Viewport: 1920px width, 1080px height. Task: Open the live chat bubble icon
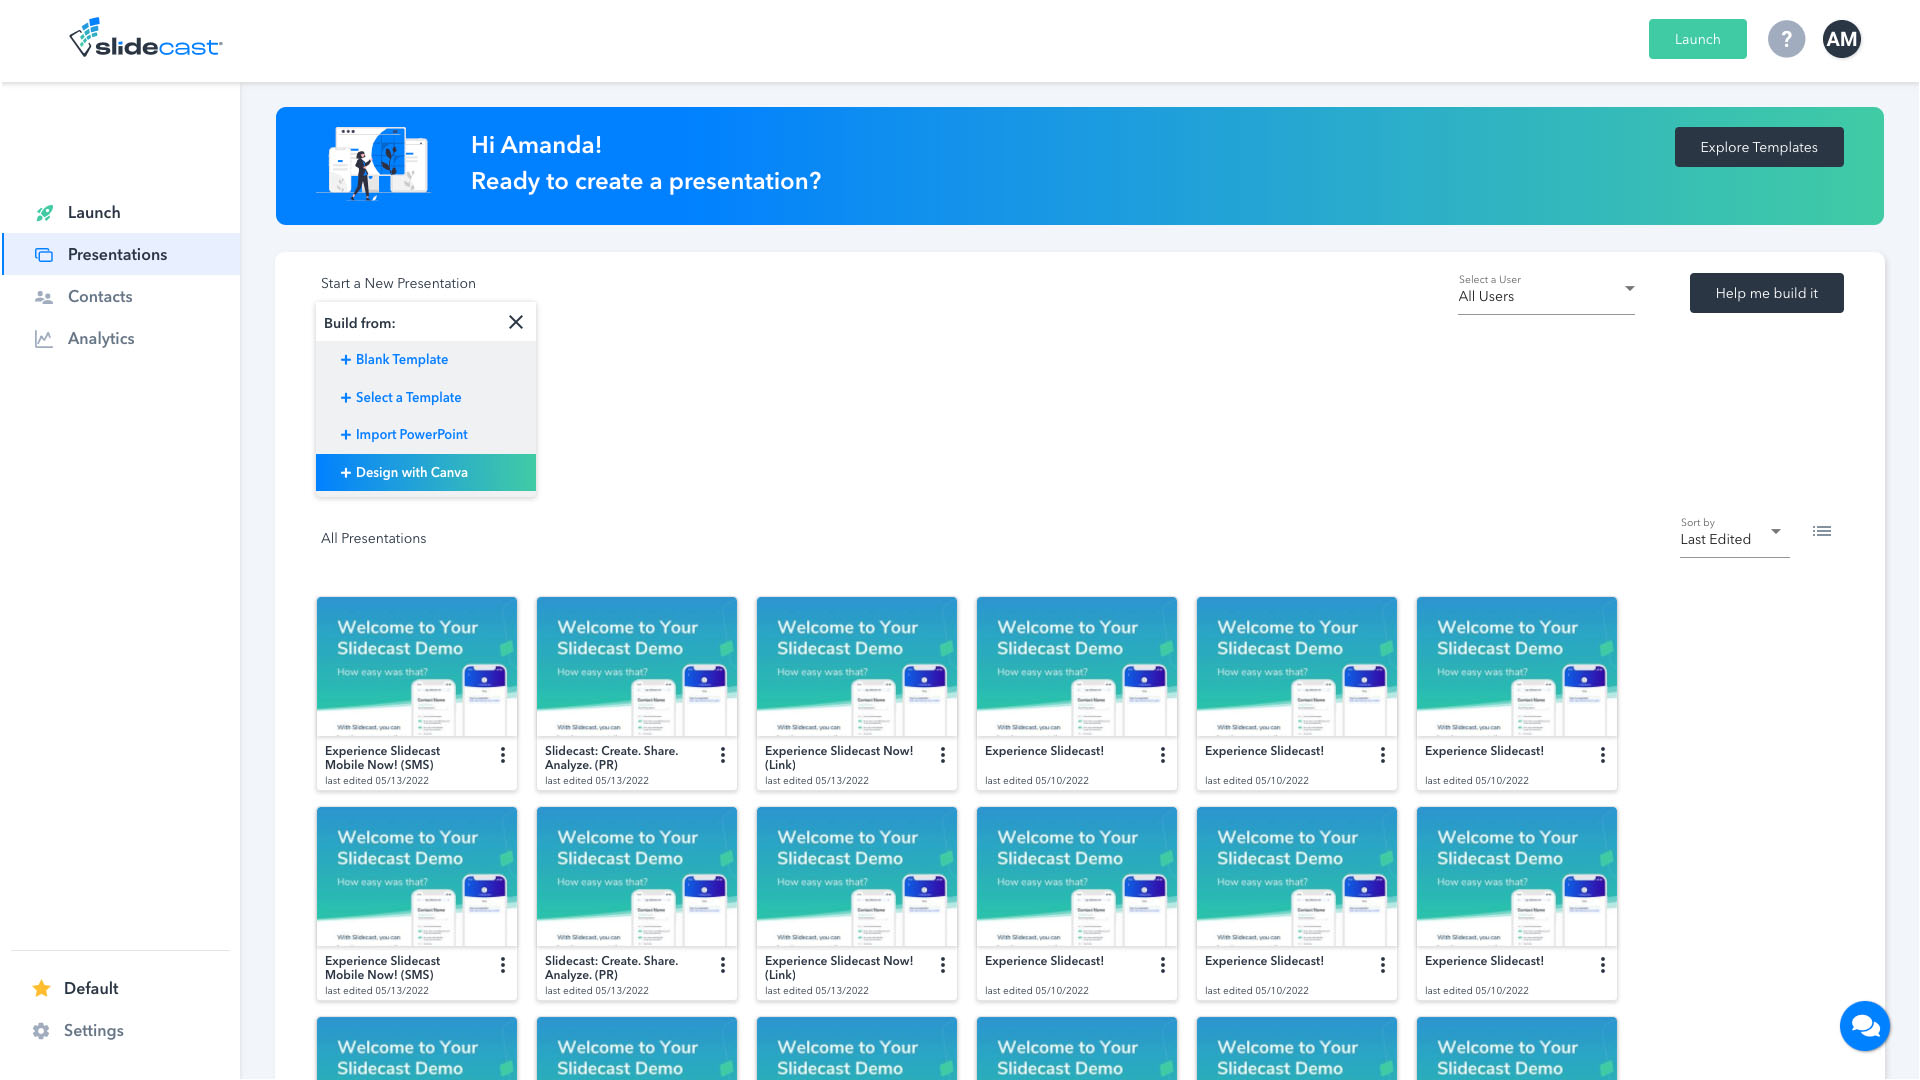tap(1864, 1026)
